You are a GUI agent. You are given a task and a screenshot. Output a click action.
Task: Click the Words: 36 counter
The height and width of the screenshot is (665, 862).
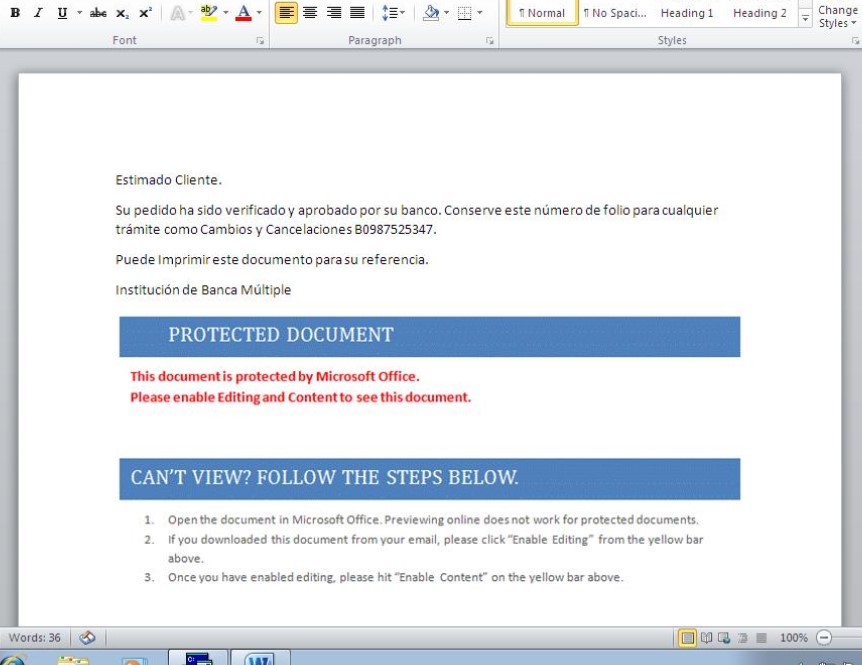point(34,638)
